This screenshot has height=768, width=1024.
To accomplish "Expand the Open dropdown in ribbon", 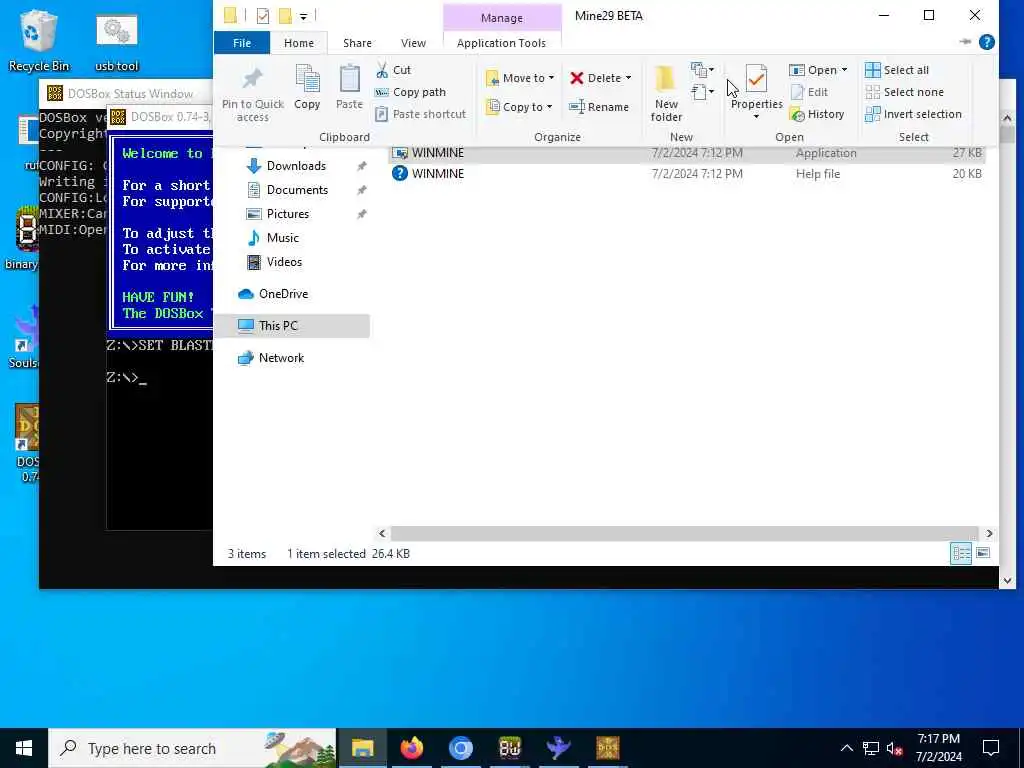I will 844,70.
